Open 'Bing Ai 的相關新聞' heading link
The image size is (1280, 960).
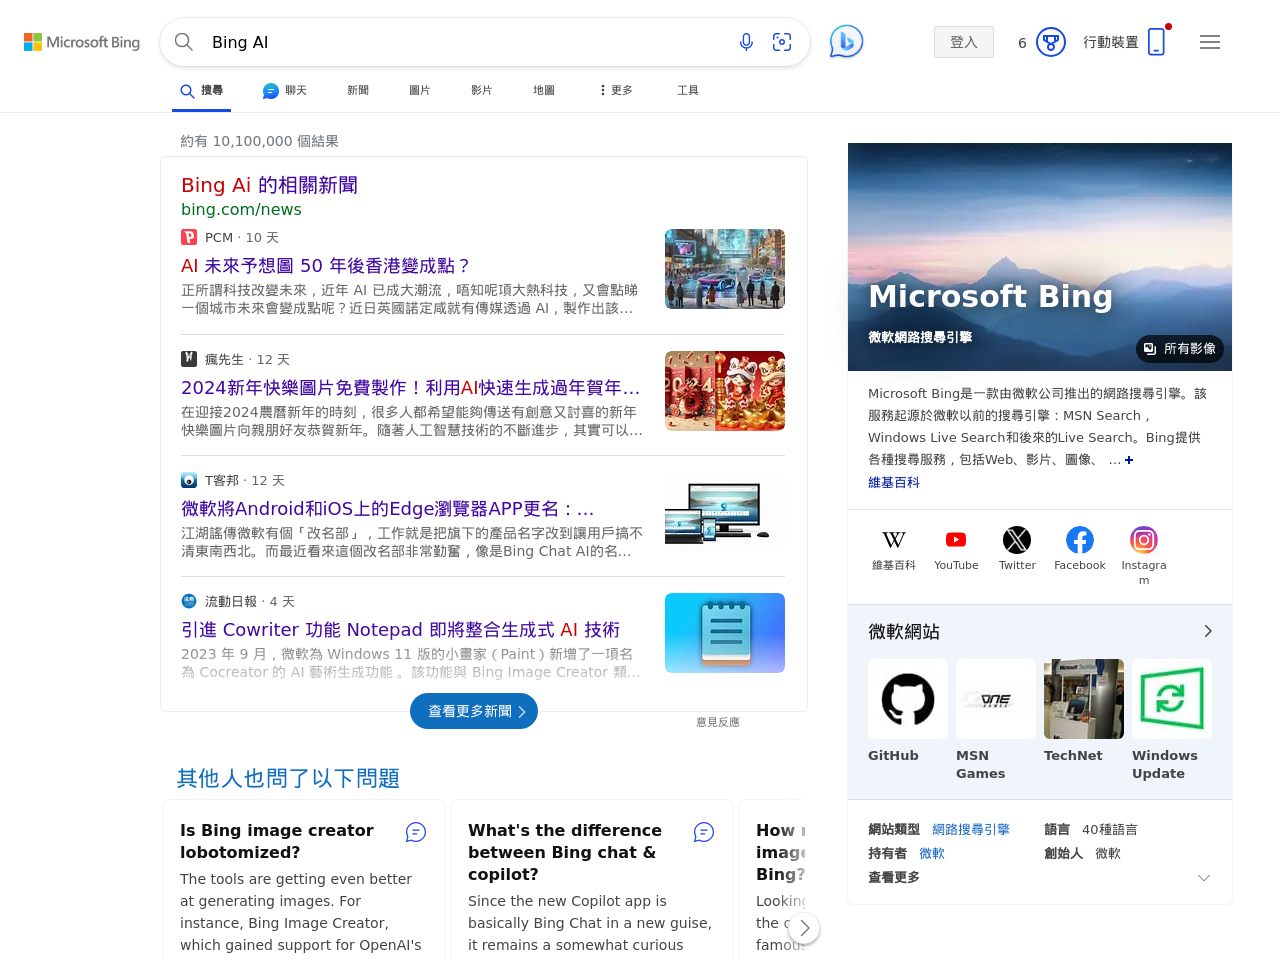269,185
